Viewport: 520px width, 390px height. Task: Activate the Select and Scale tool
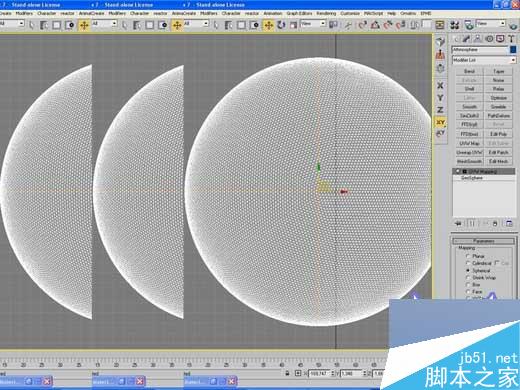(x=293, y=25)
